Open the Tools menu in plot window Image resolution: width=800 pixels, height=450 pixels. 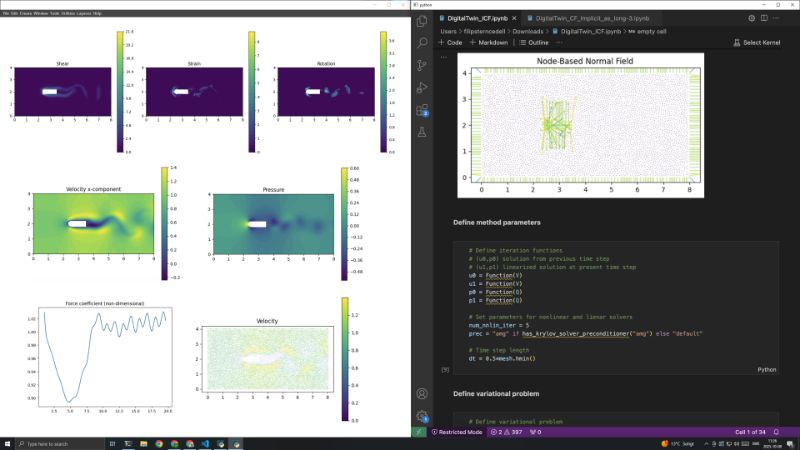55,13
